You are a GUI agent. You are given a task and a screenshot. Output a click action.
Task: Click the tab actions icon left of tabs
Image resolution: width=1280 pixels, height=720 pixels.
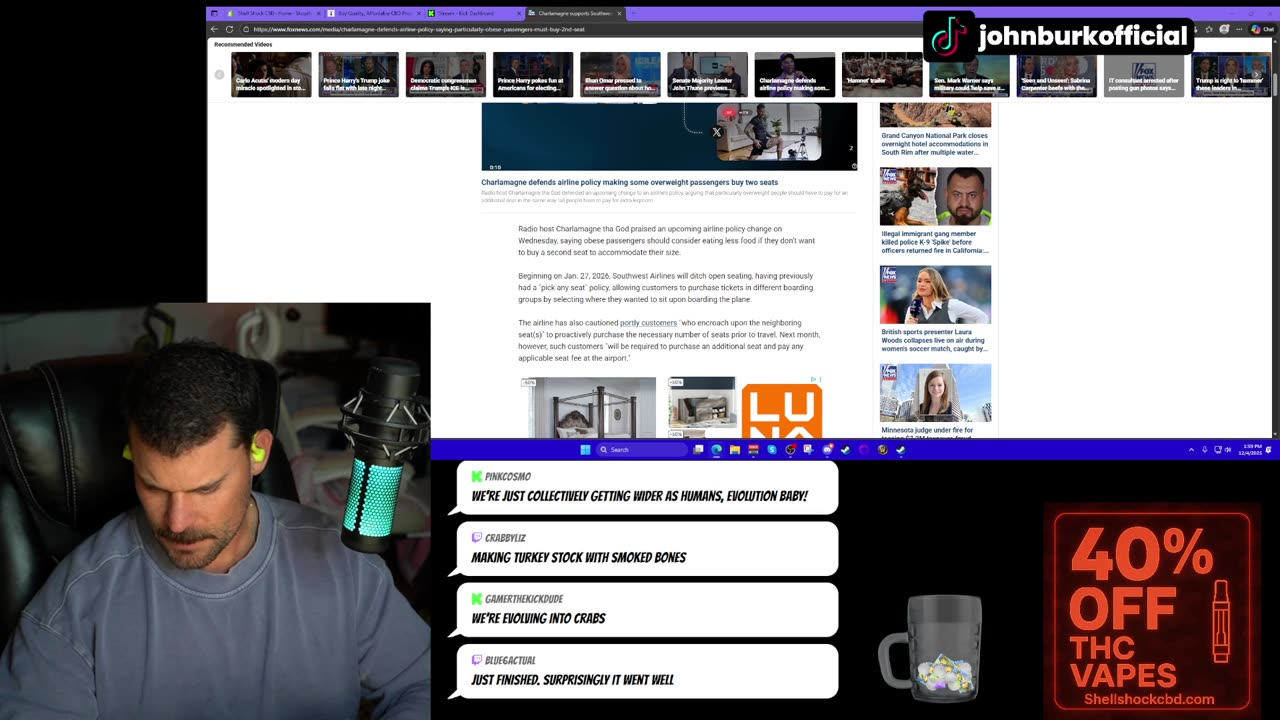tap(214, 13)
